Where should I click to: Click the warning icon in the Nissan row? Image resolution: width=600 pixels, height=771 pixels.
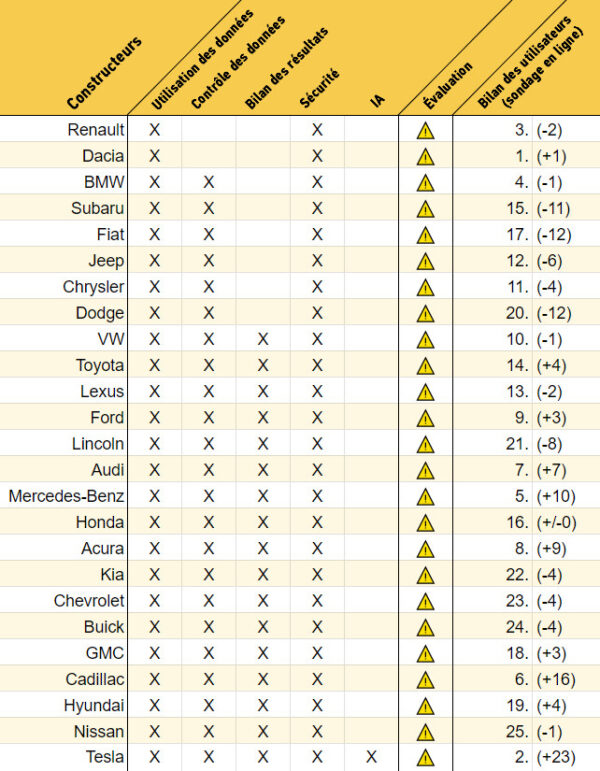(425, 732)
